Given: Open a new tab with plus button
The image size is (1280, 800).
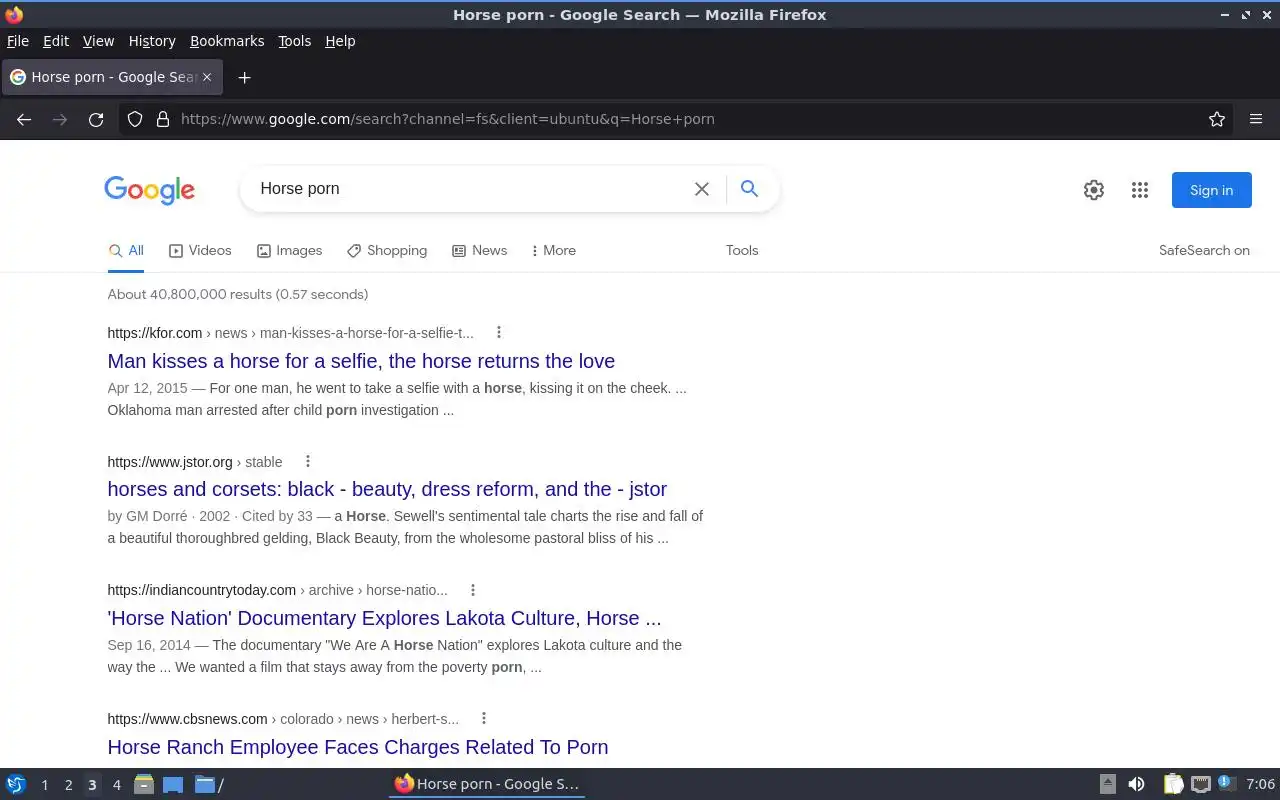Looking at the screenshot, I should (x=244, y=77).
